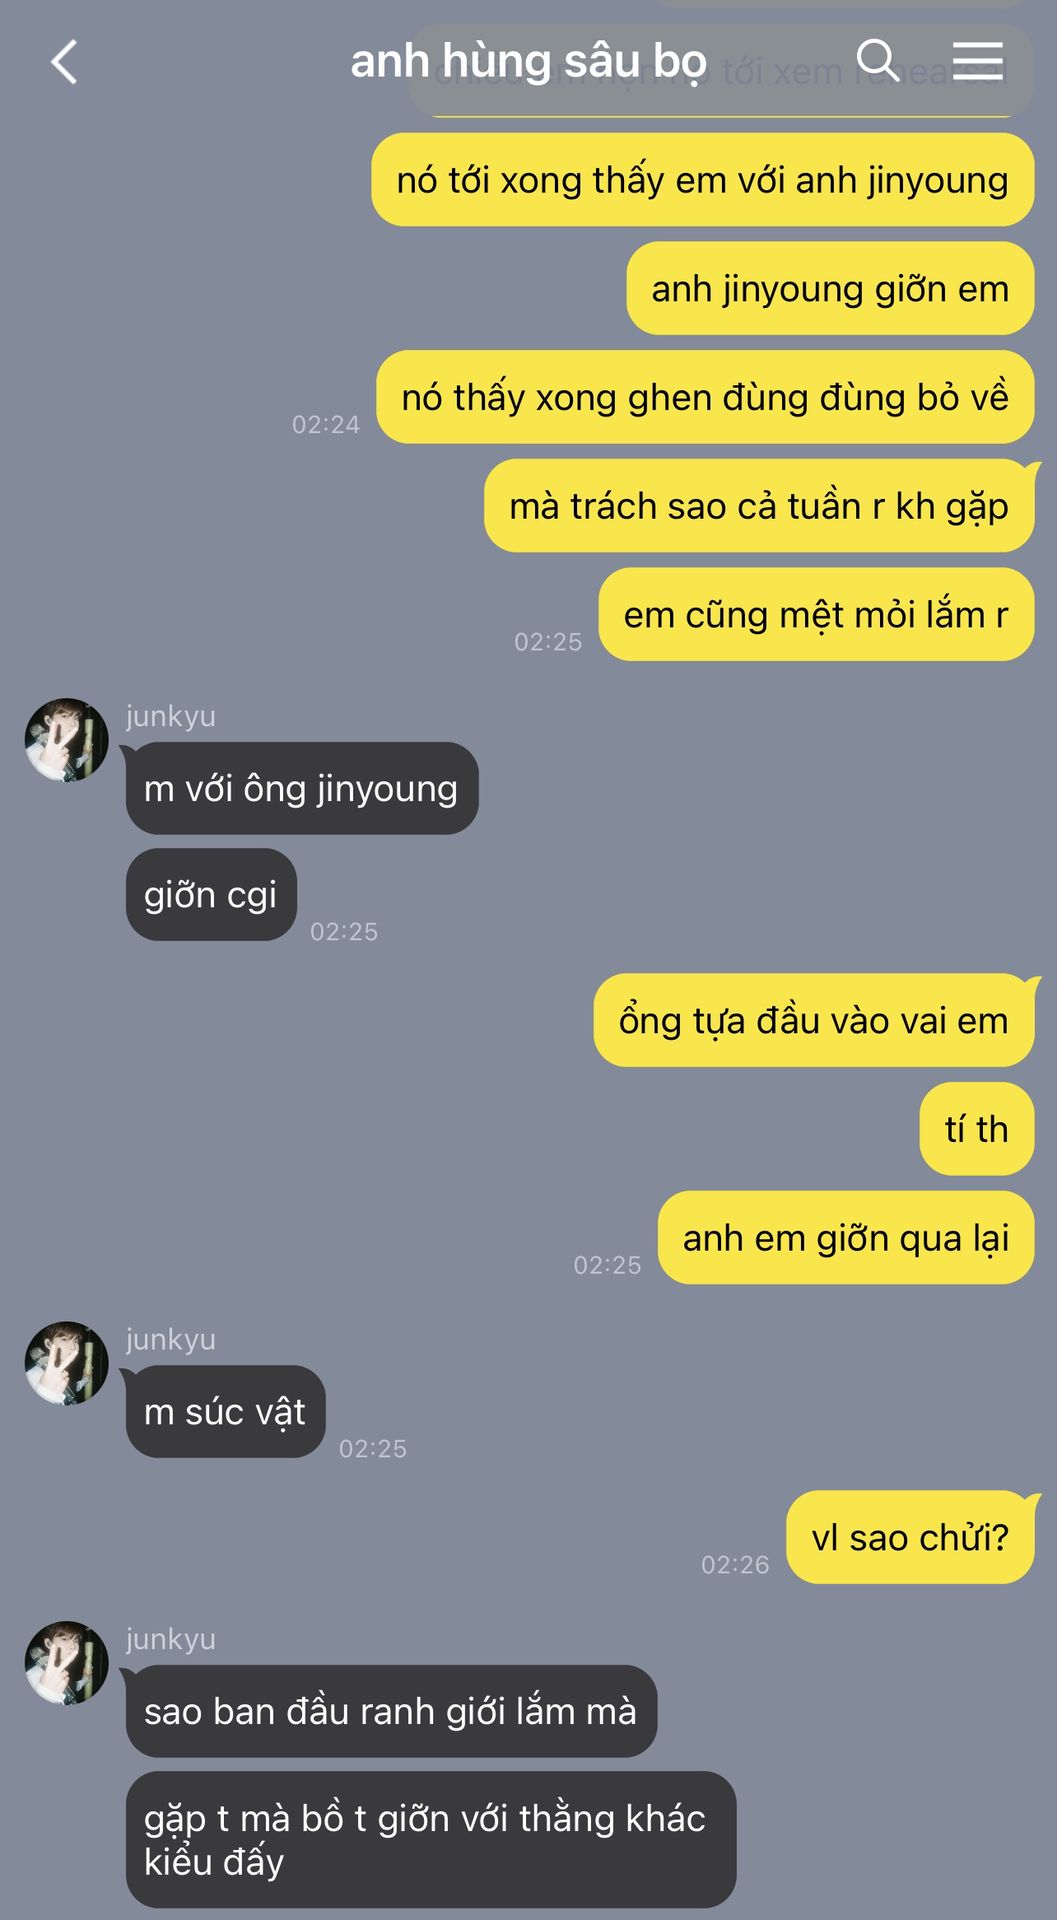Tap the short 'tí th' bubble
The image size is (1057, 1920).
(x=977, y=1129)
